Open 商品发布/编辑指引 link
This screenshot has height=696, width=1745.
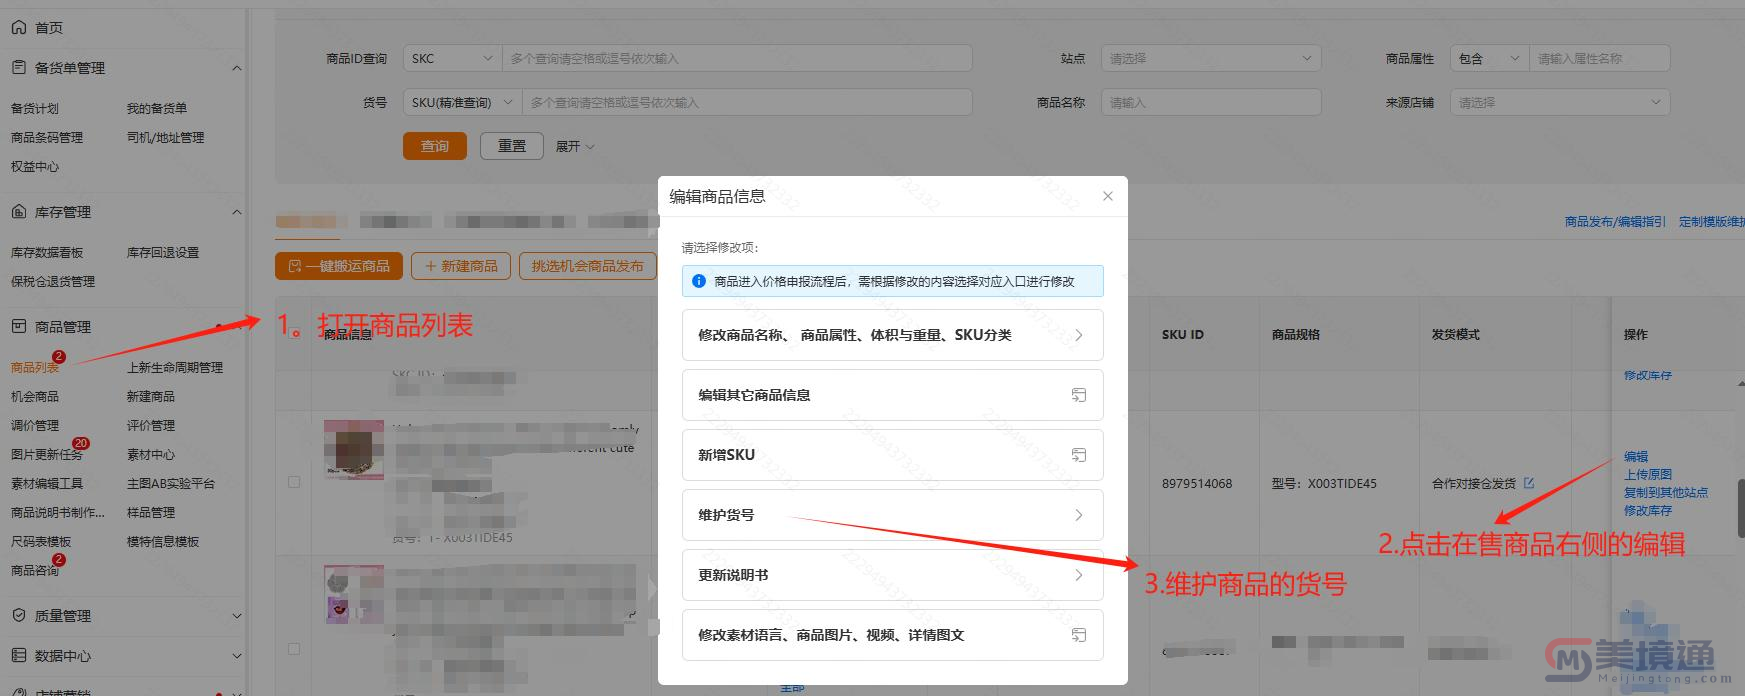click(x=1615, y=222)
